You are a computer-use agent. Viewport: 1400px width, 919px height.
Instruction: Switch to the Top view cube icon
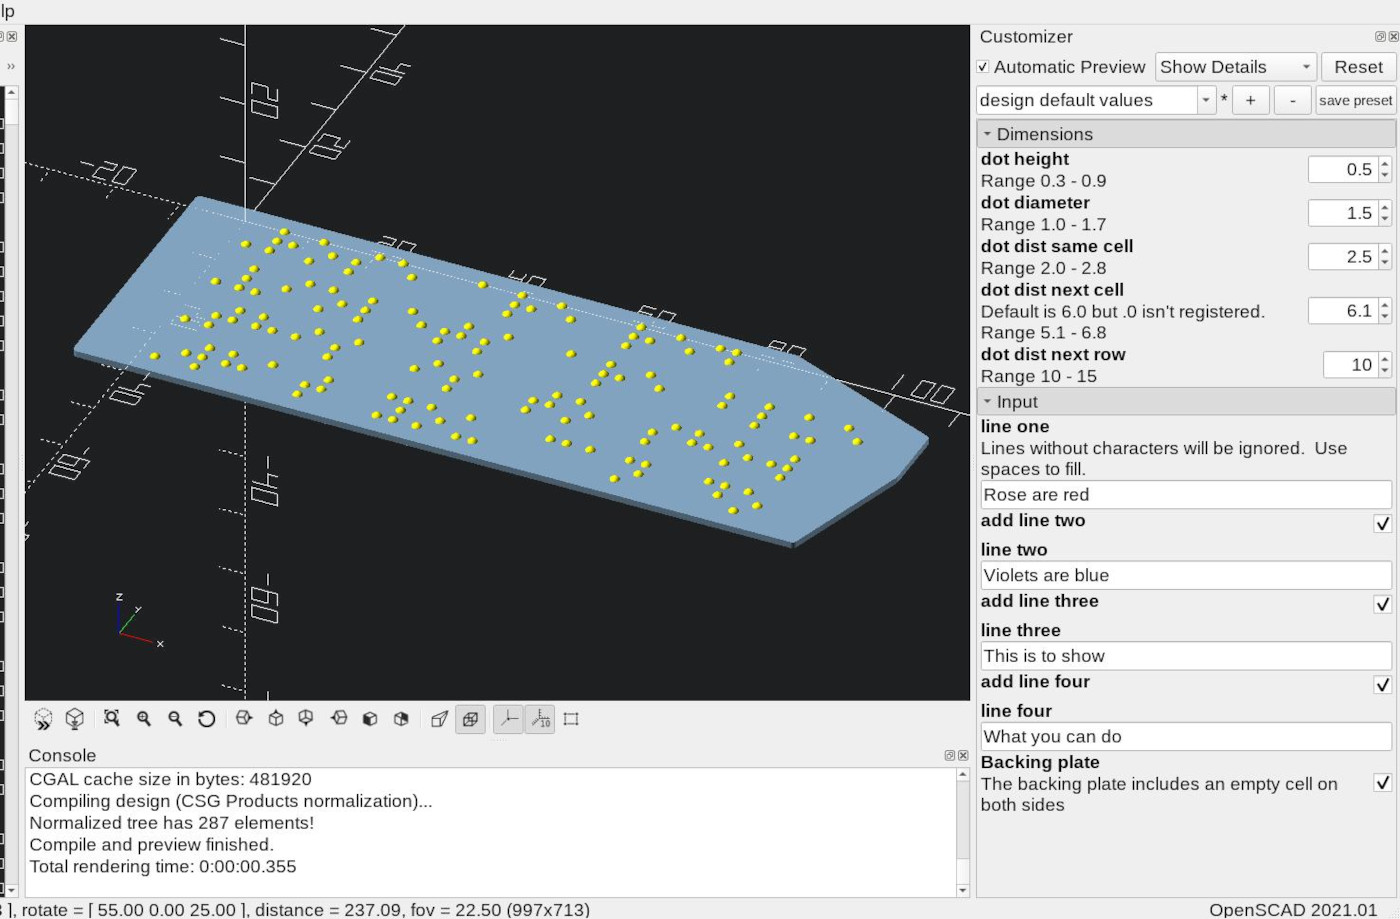tap(276, 719)
